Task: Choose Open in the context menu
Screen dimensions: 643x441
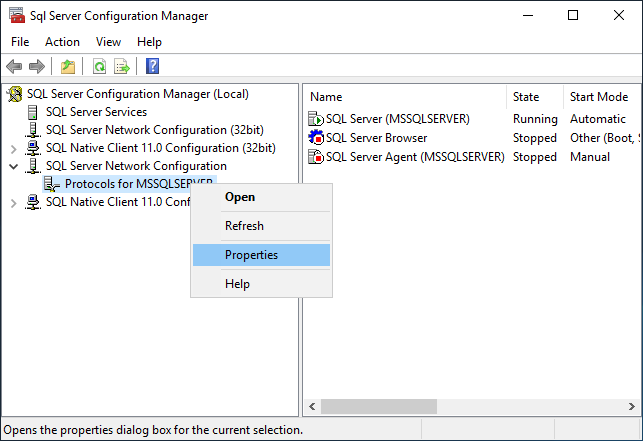Action: (240, 197)
